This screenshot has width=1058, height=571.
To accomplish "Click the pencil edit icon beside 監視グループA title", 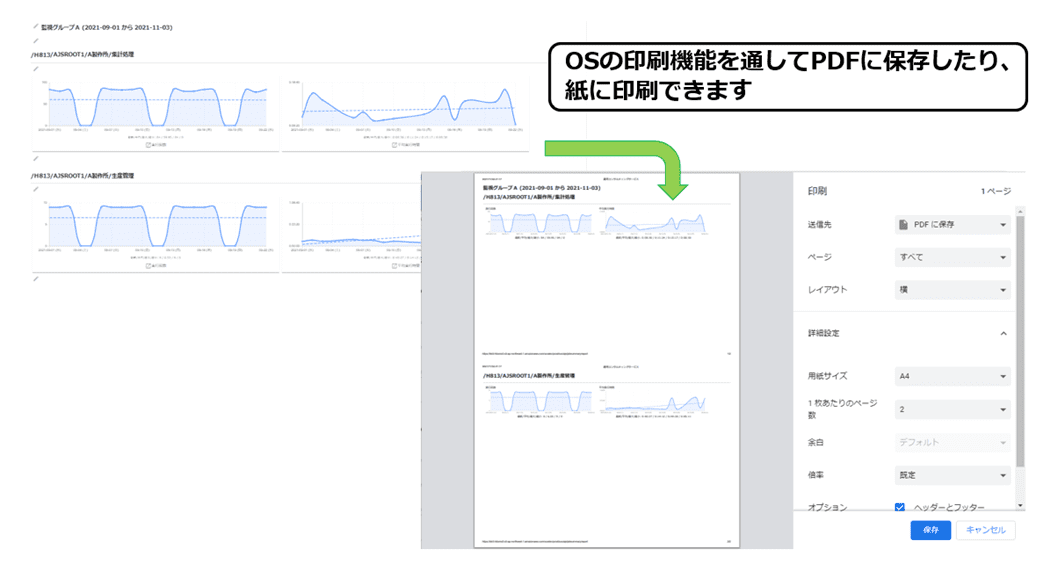I will point(35,27).
